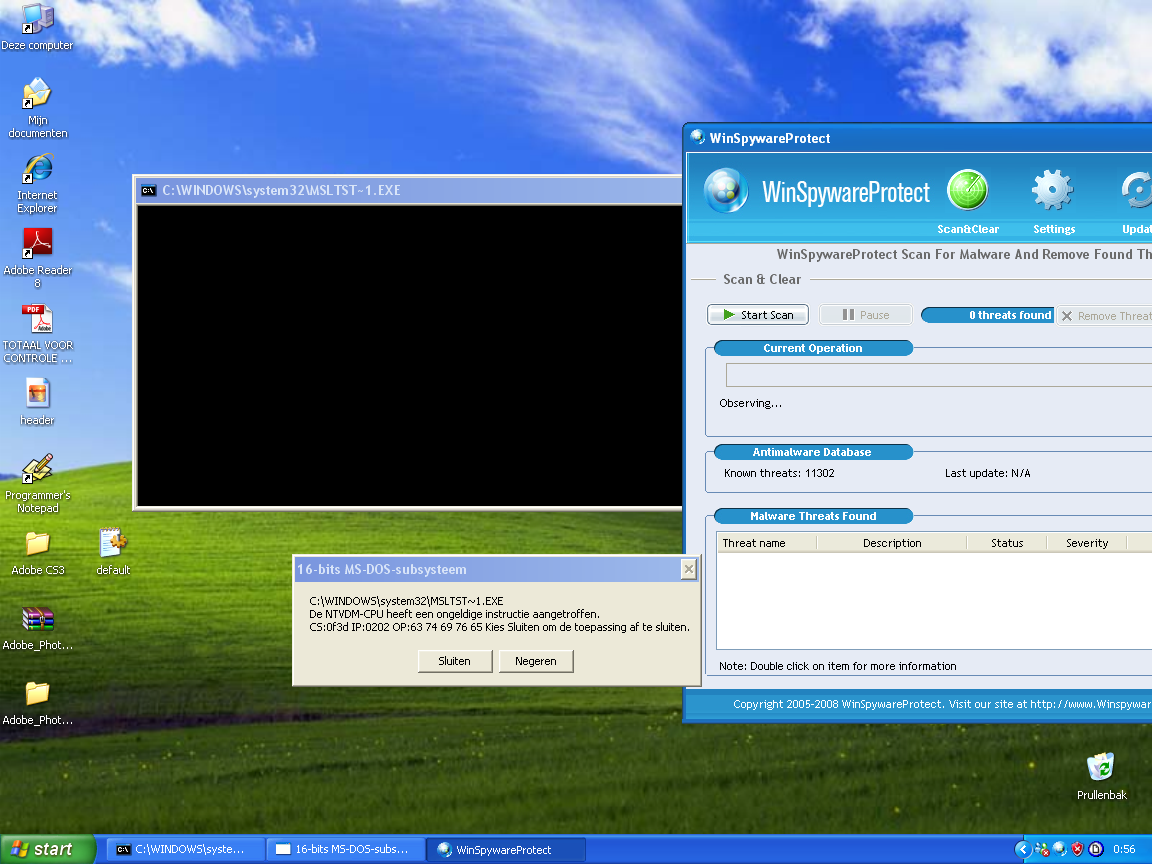This screenshot has height=864, width=1152.
Task: Click the C:\WINDOWS\system32\MSLTST~1.EXE window title bar
Action: point(410,190)
